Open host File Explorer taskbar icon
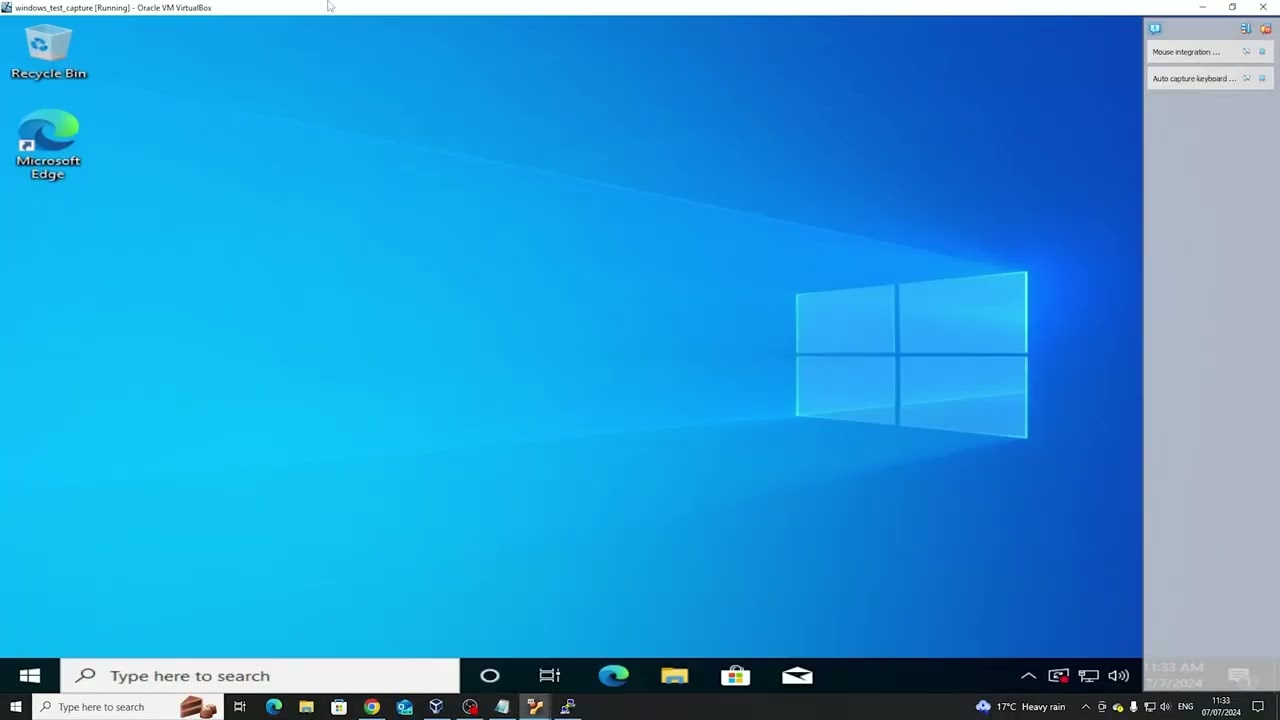The height and width of the screenshot is (720, 1280). [306, 707]
